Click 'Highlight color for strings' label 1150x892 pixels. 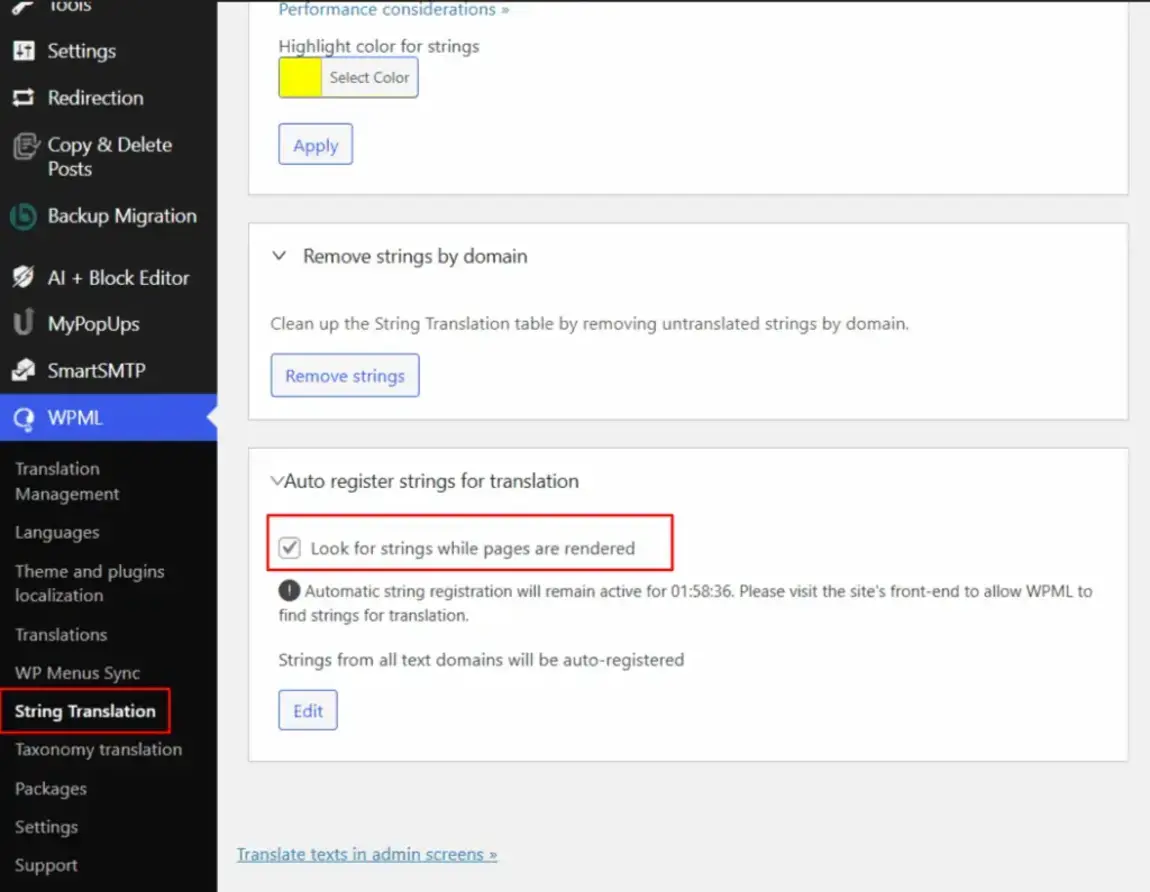pos(378,46)
